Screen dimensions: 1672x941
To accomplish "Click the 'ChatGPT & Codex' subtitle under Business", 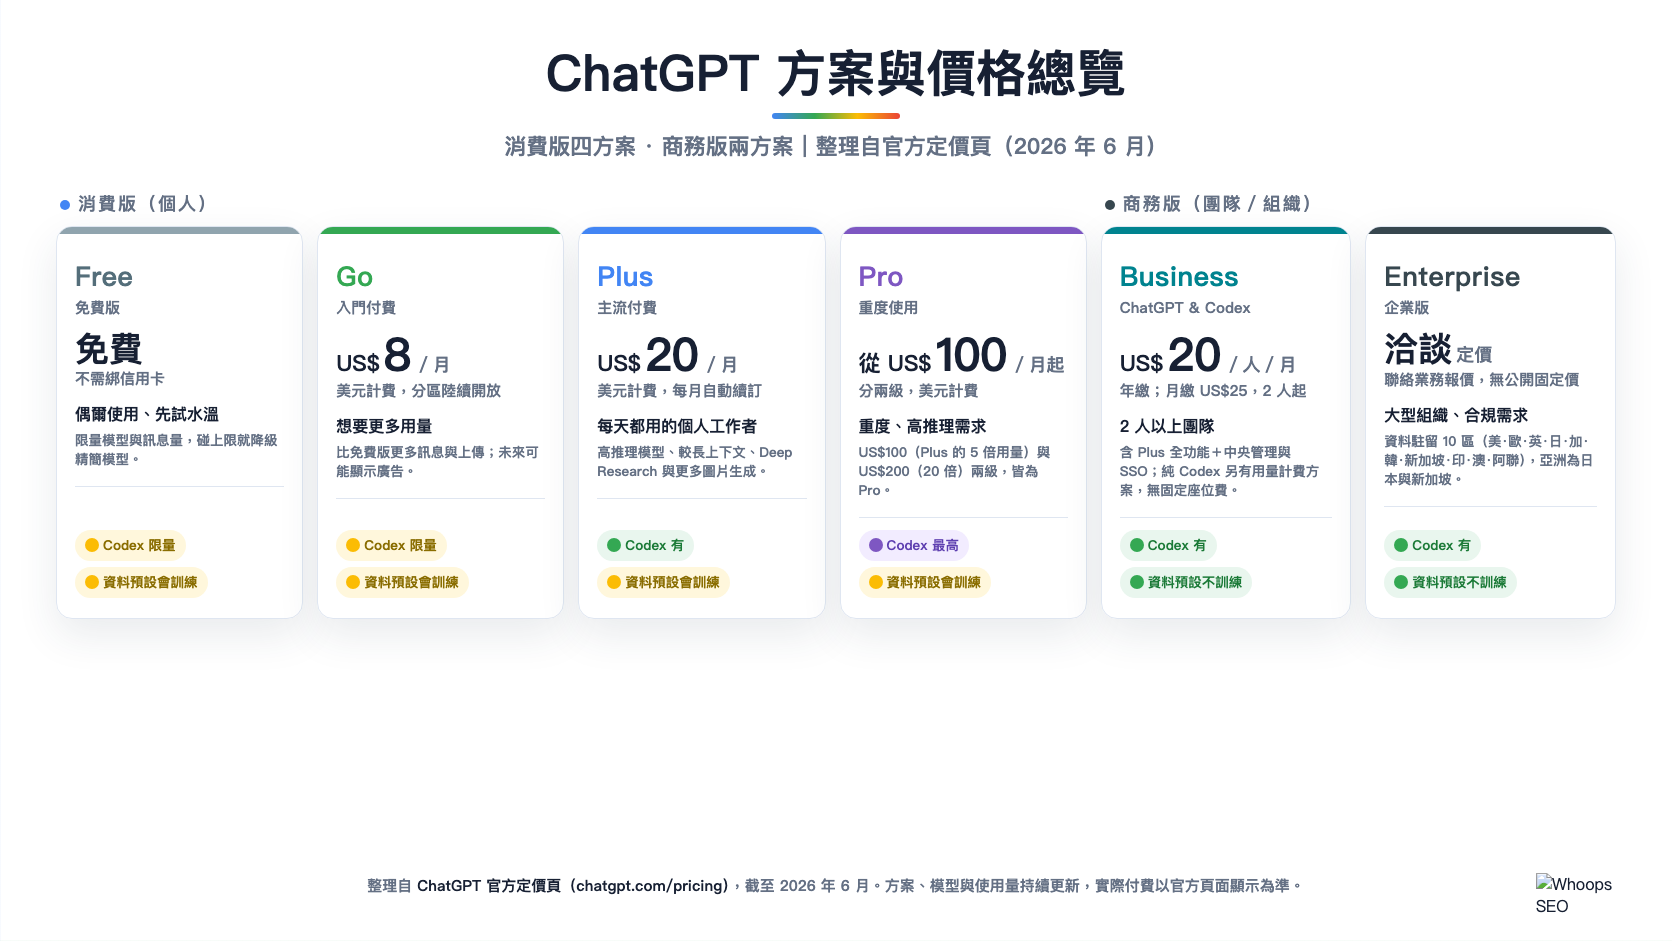I will [x=1185, y=308].
